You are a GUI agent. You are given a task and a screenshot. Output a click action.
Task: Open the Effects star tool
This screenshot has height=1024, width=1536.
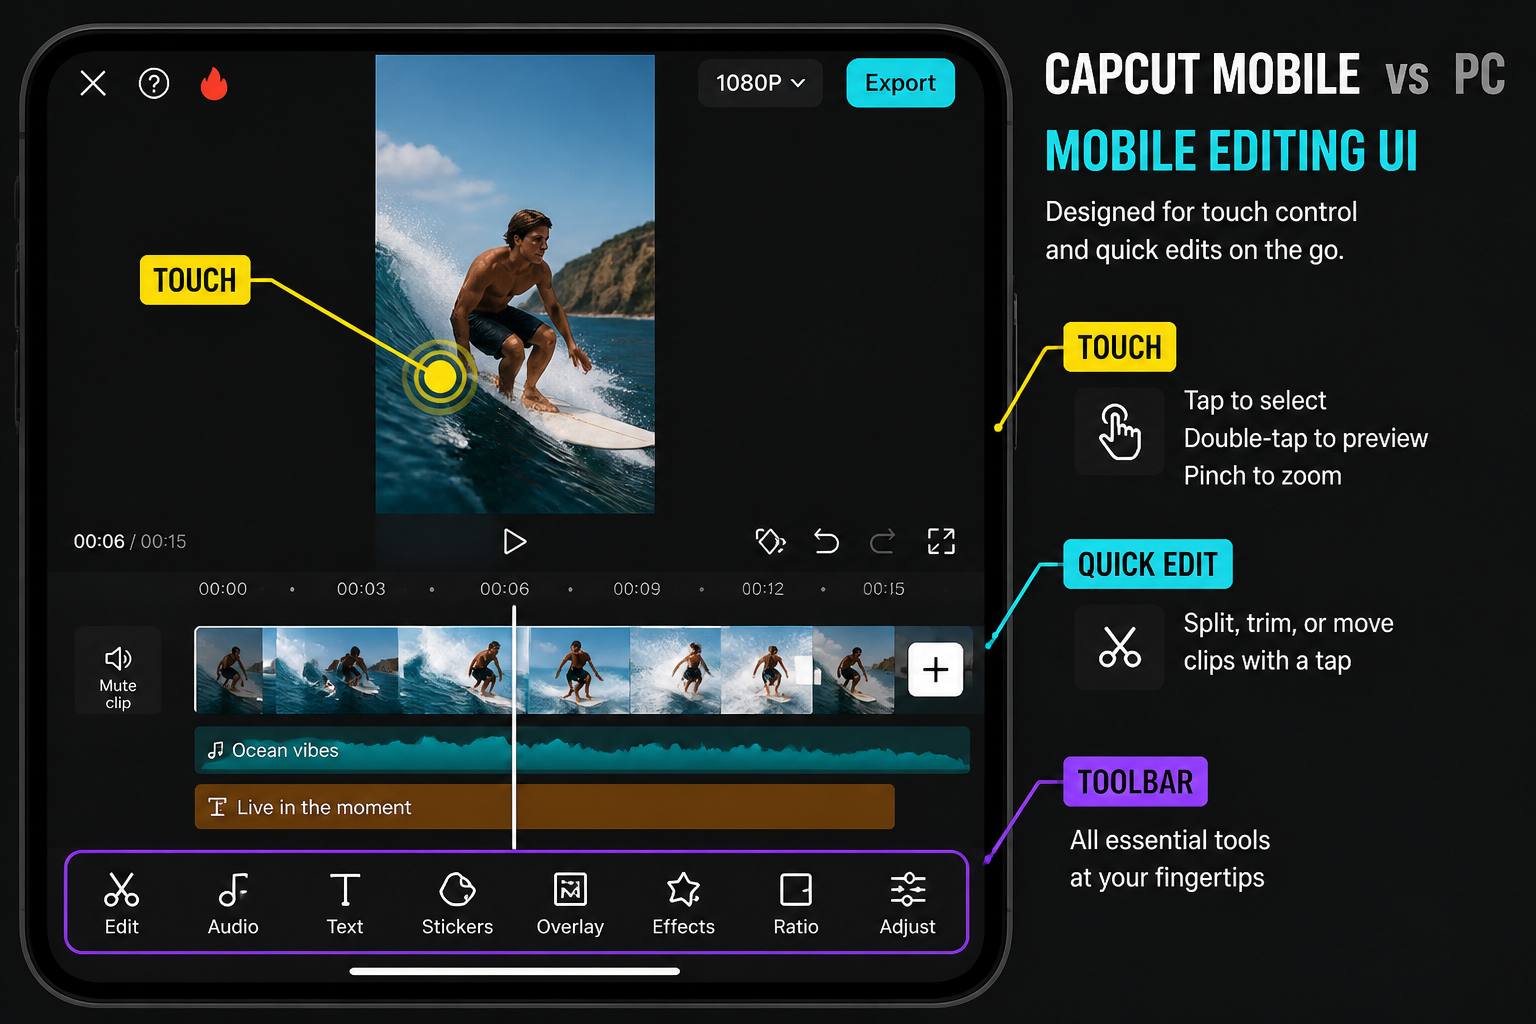[x=683, y=903]
